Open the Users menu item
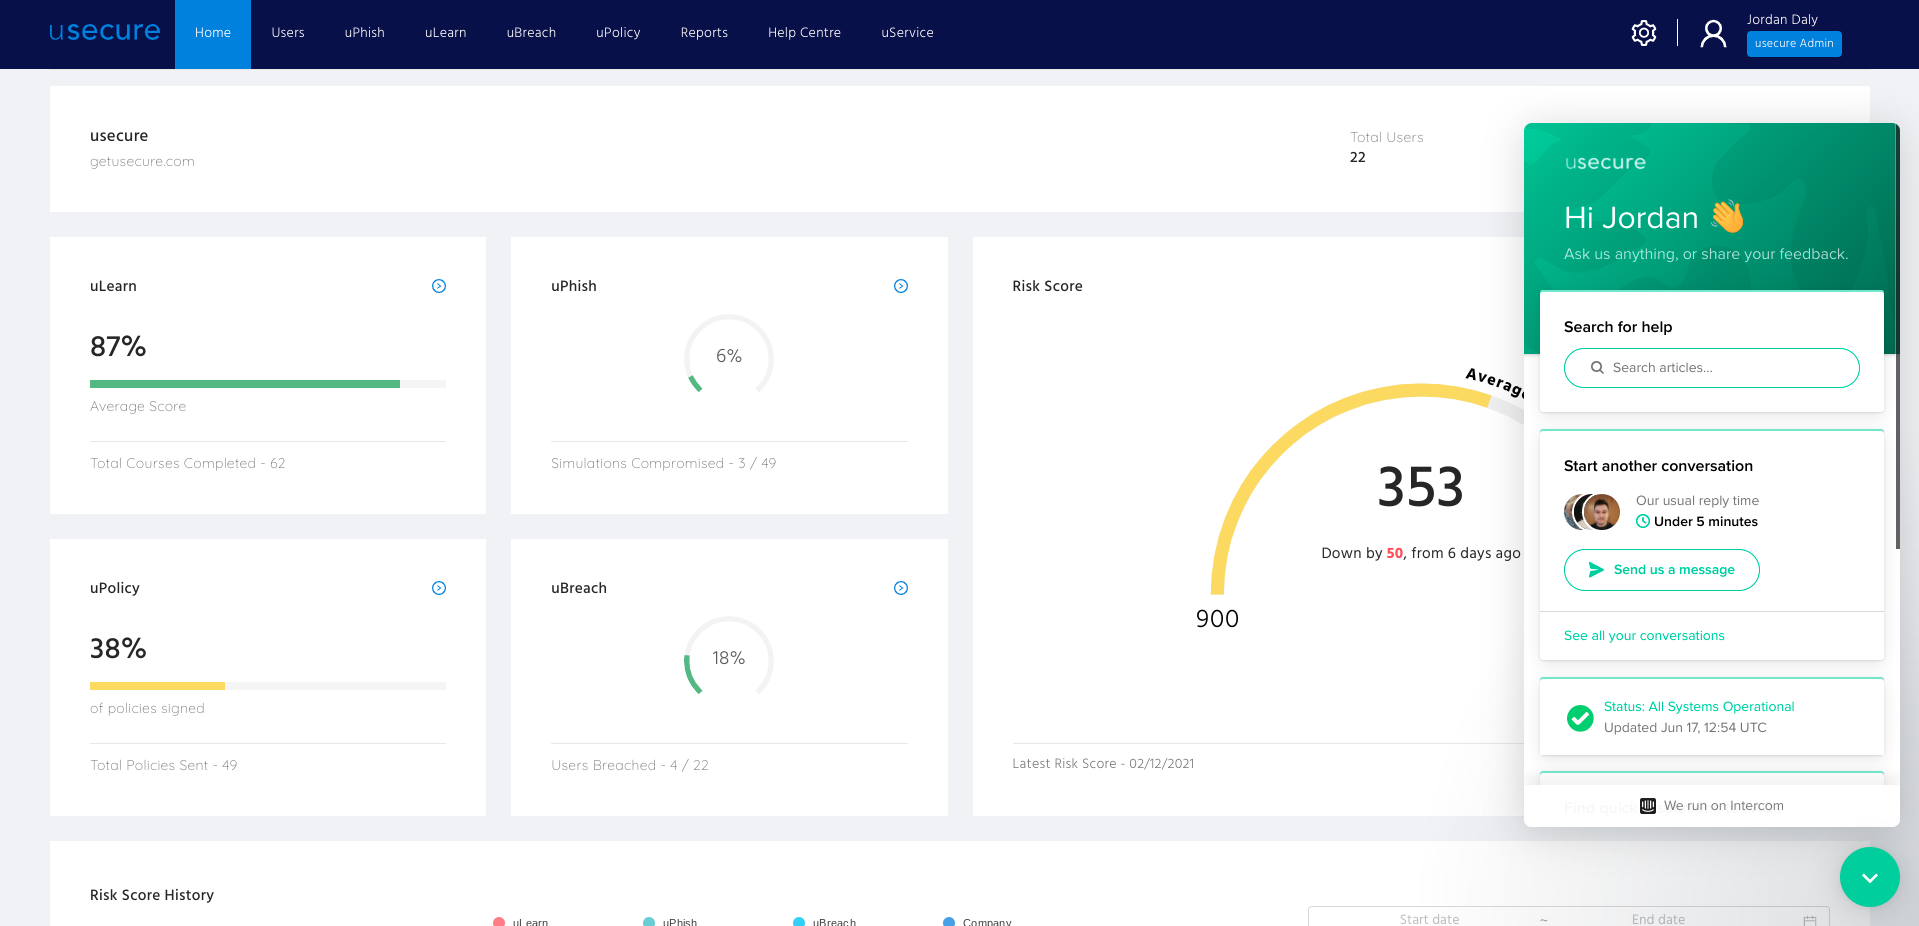Viewport: 1919px width, 926px height. [288, 33]
